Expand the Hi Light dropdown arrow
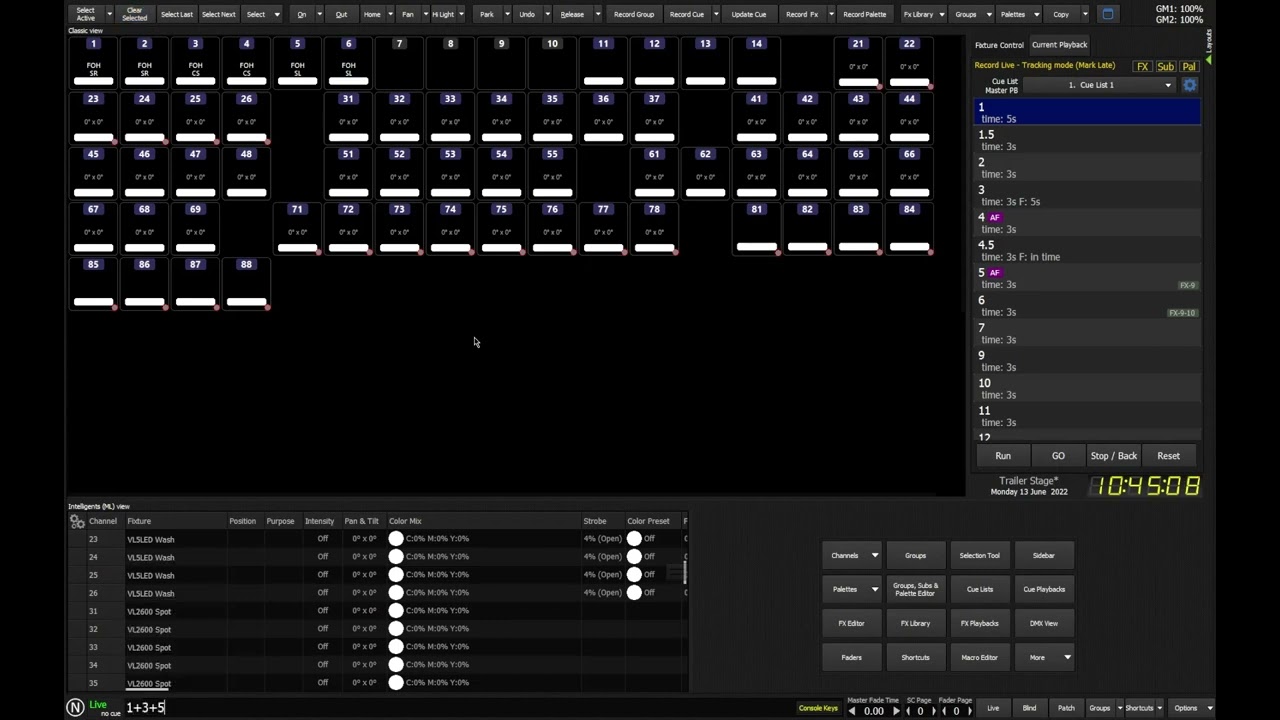This screenshot has width=1280, height=720. pyautogui.click(x=461, y=14)
